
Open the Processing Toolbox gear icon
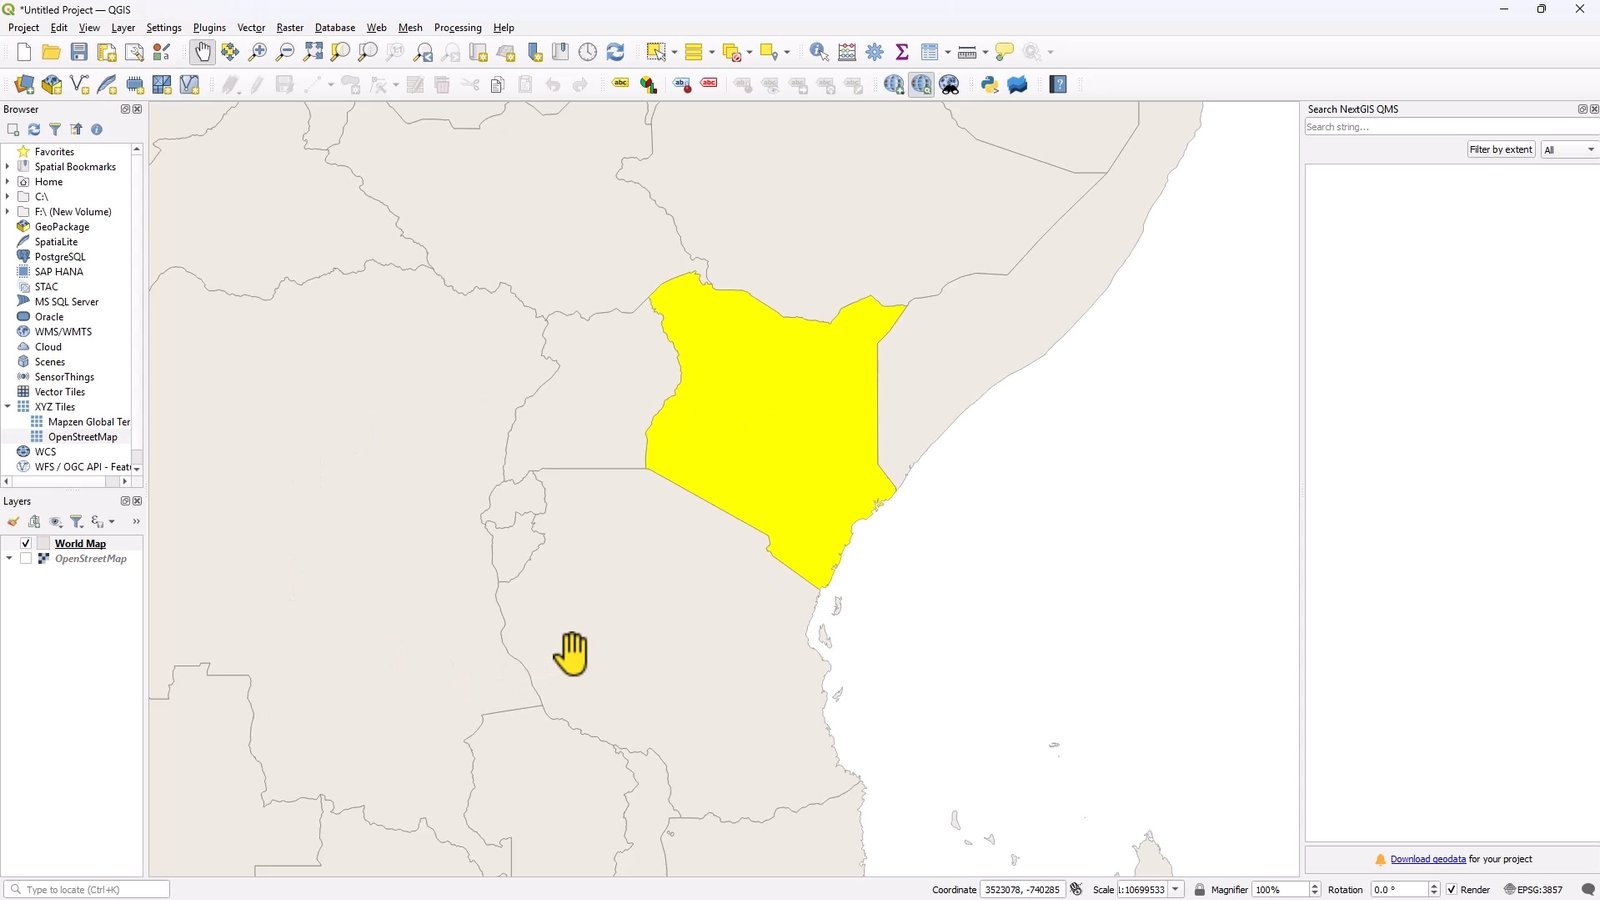tap(874, 51)
